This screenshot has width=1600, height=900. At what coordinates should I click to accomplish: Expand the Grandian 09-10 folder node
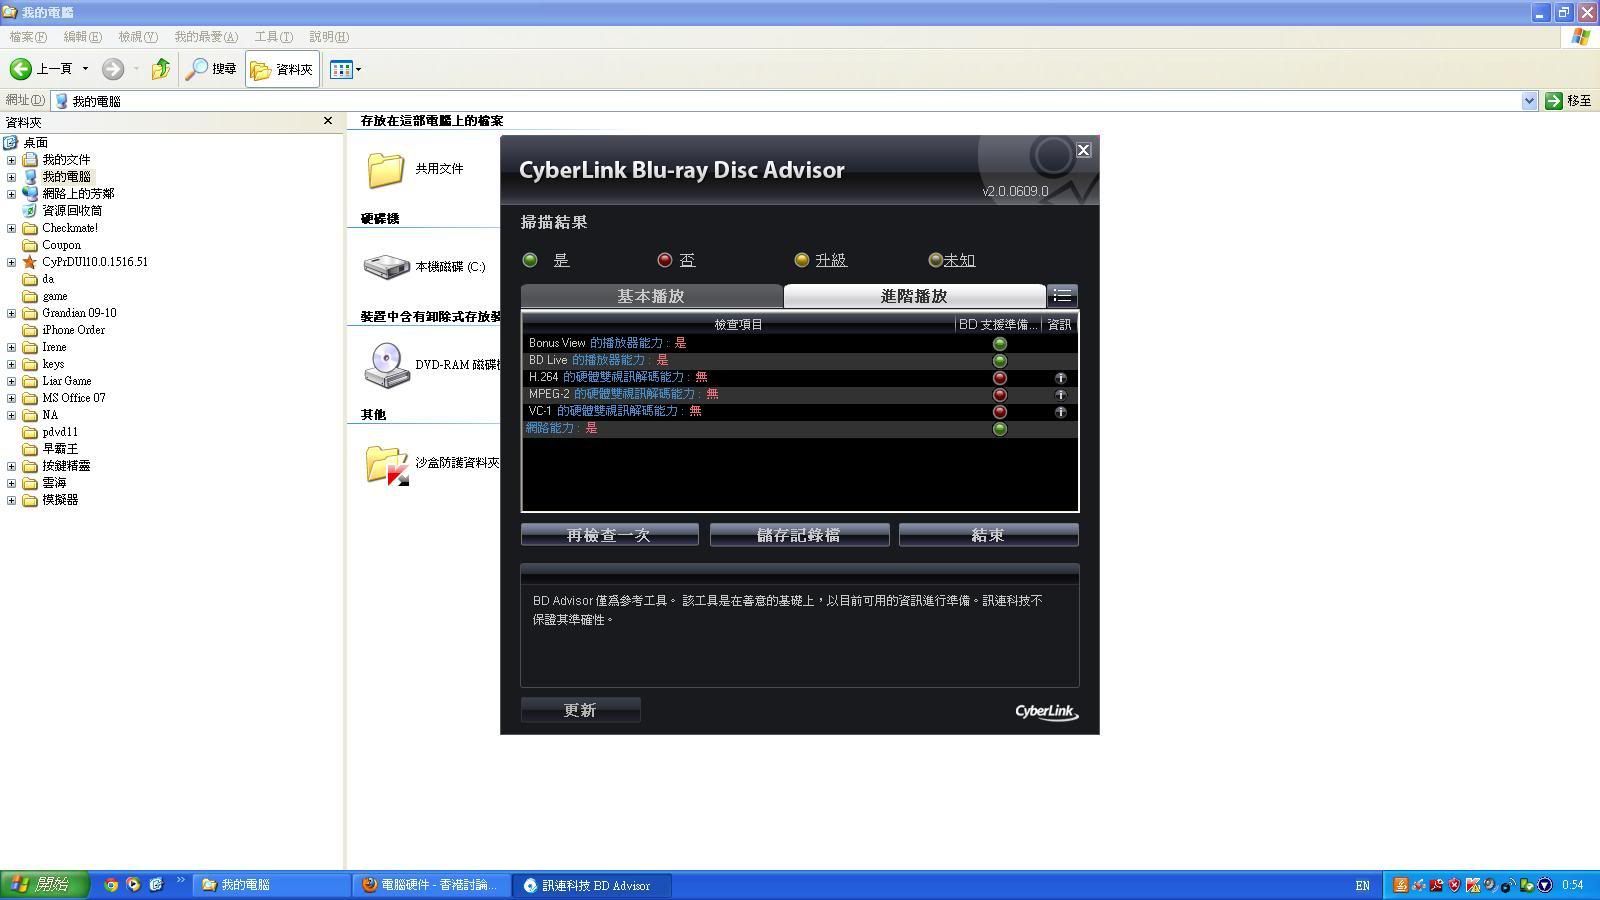(x=11, y=313)
